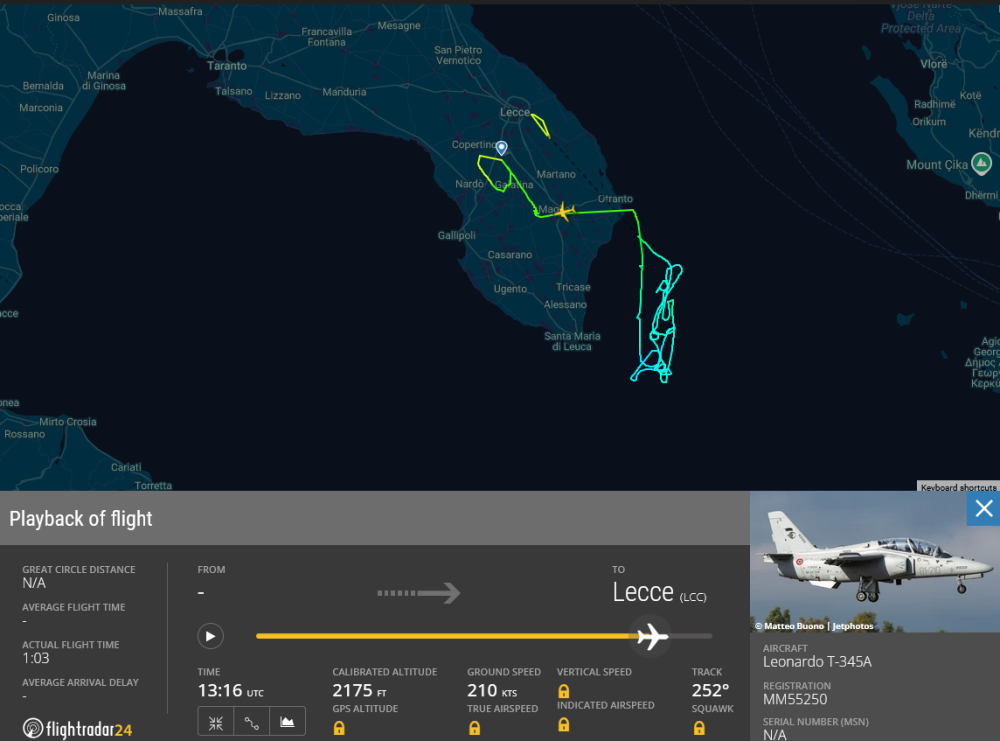Image resolution: width=1000 pixels, height=741 pixels.
Task: Click the Vertical Speed lock icon
Action: 564,691
